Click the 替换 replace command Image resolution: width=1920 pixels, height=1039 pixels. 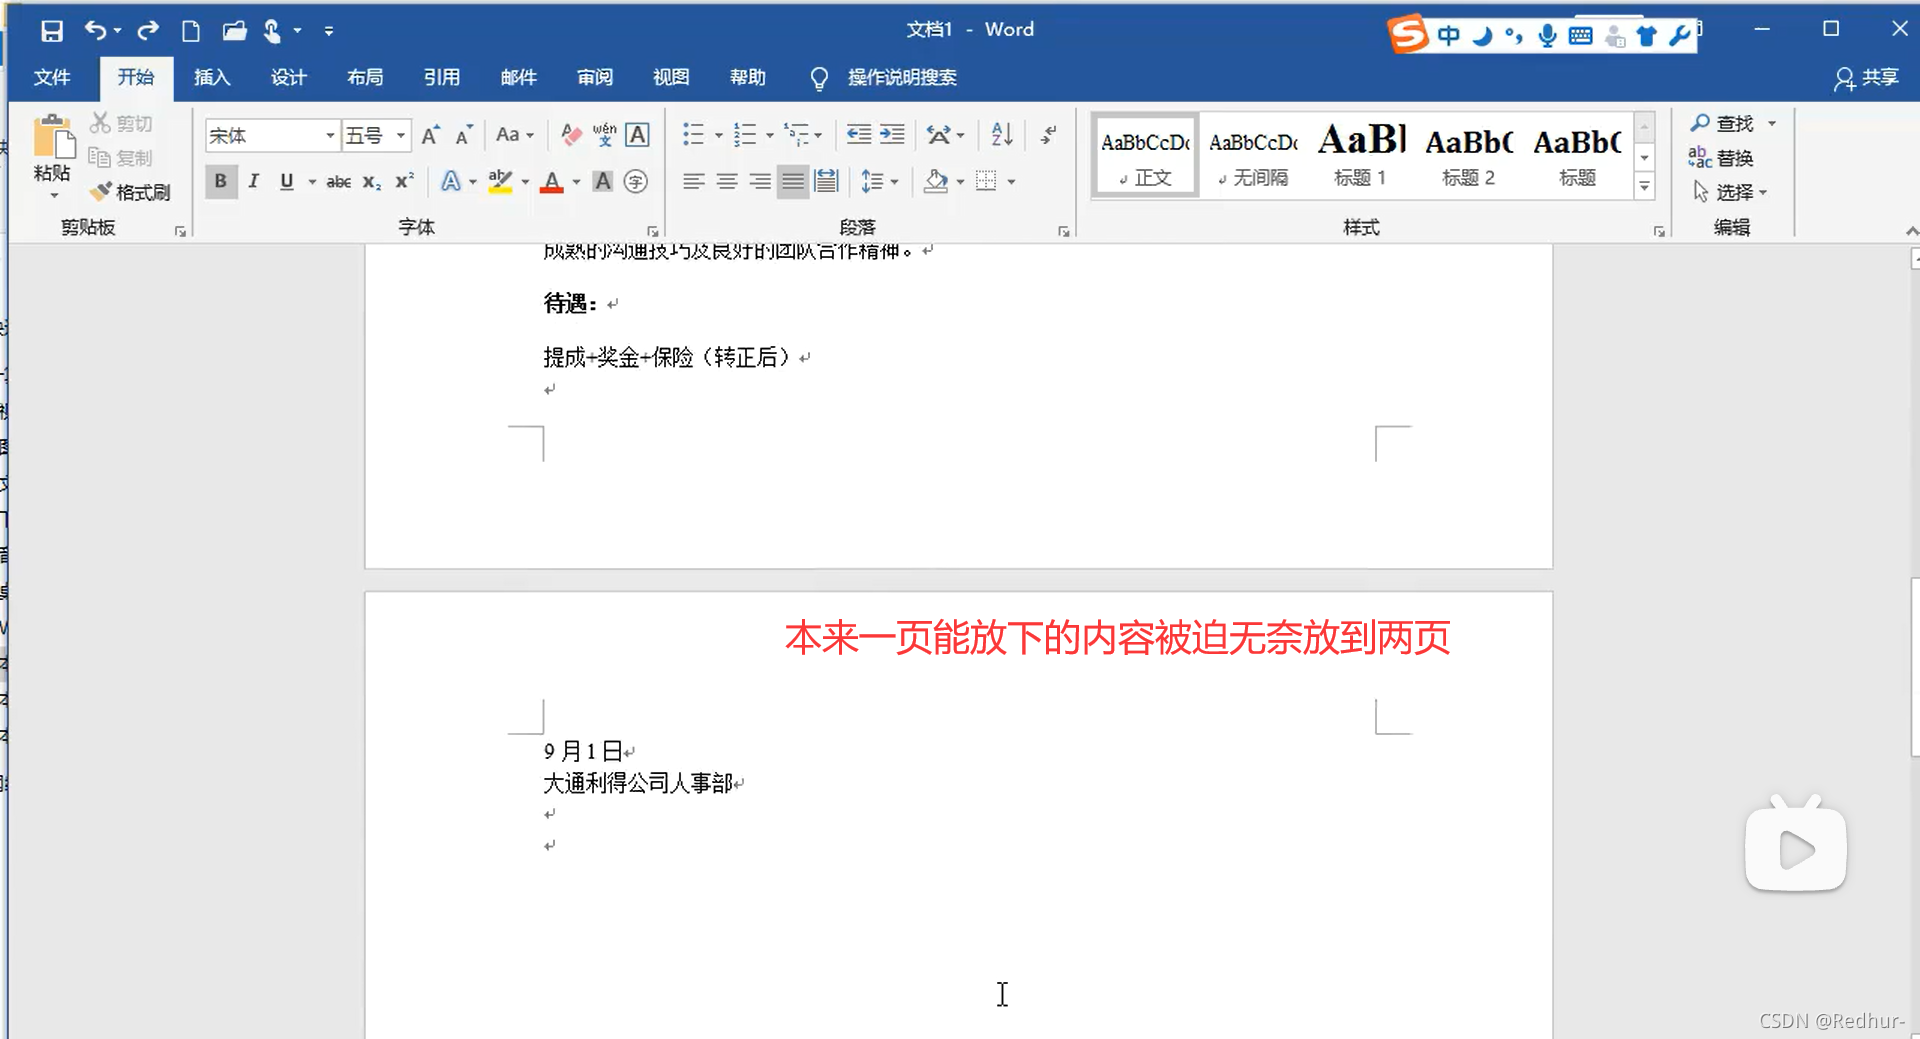pyautogui.click(x=1734, y=157)
